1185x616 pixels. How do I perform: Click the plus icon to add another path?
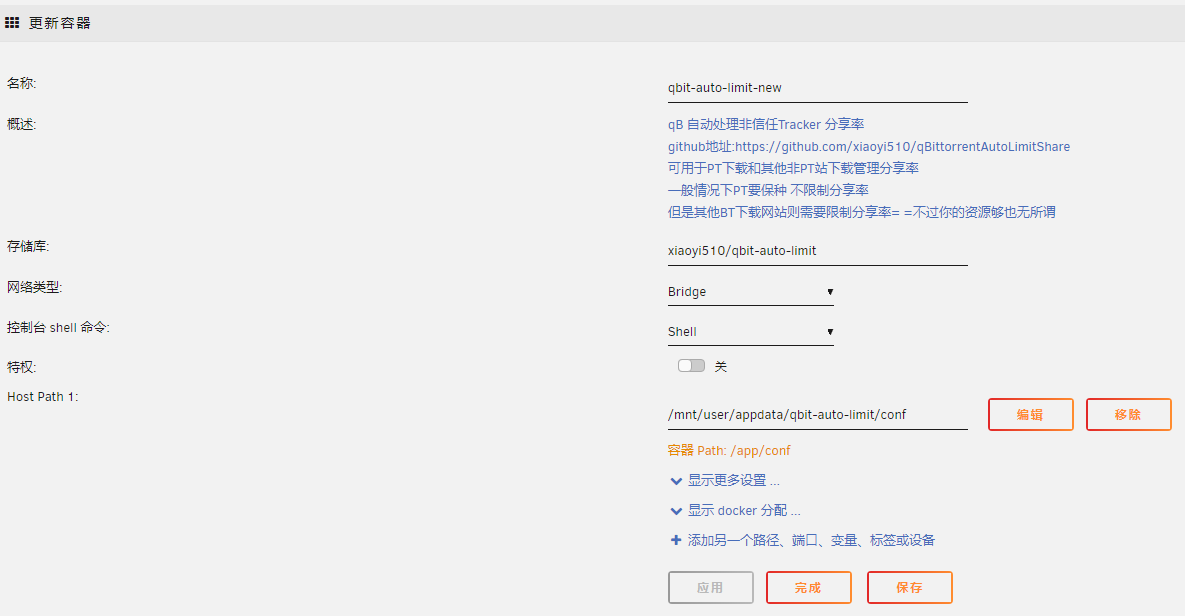(x=676, y=540)
